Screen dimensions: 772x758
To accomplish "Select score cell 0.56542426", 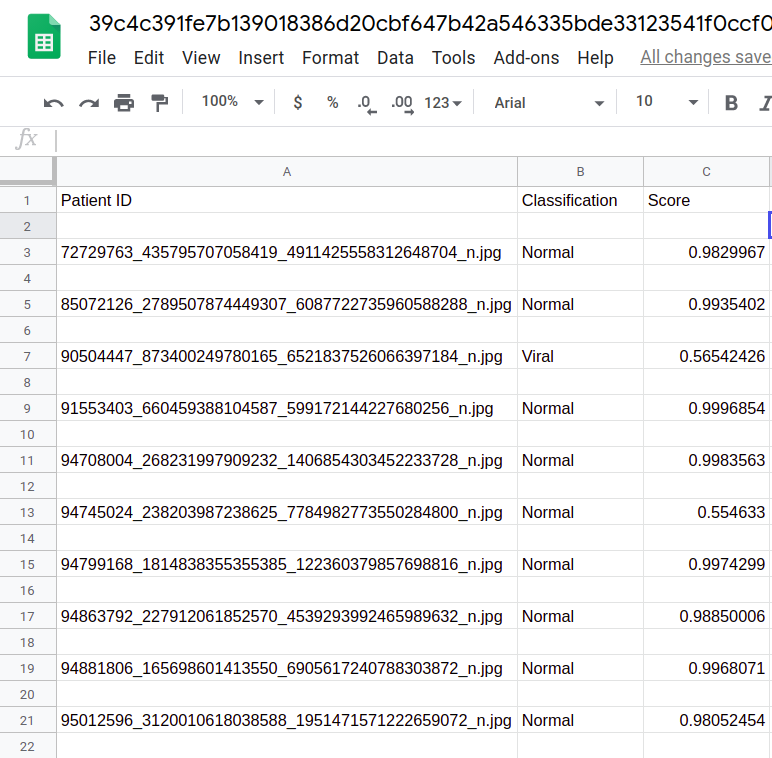I will (707, 356).
